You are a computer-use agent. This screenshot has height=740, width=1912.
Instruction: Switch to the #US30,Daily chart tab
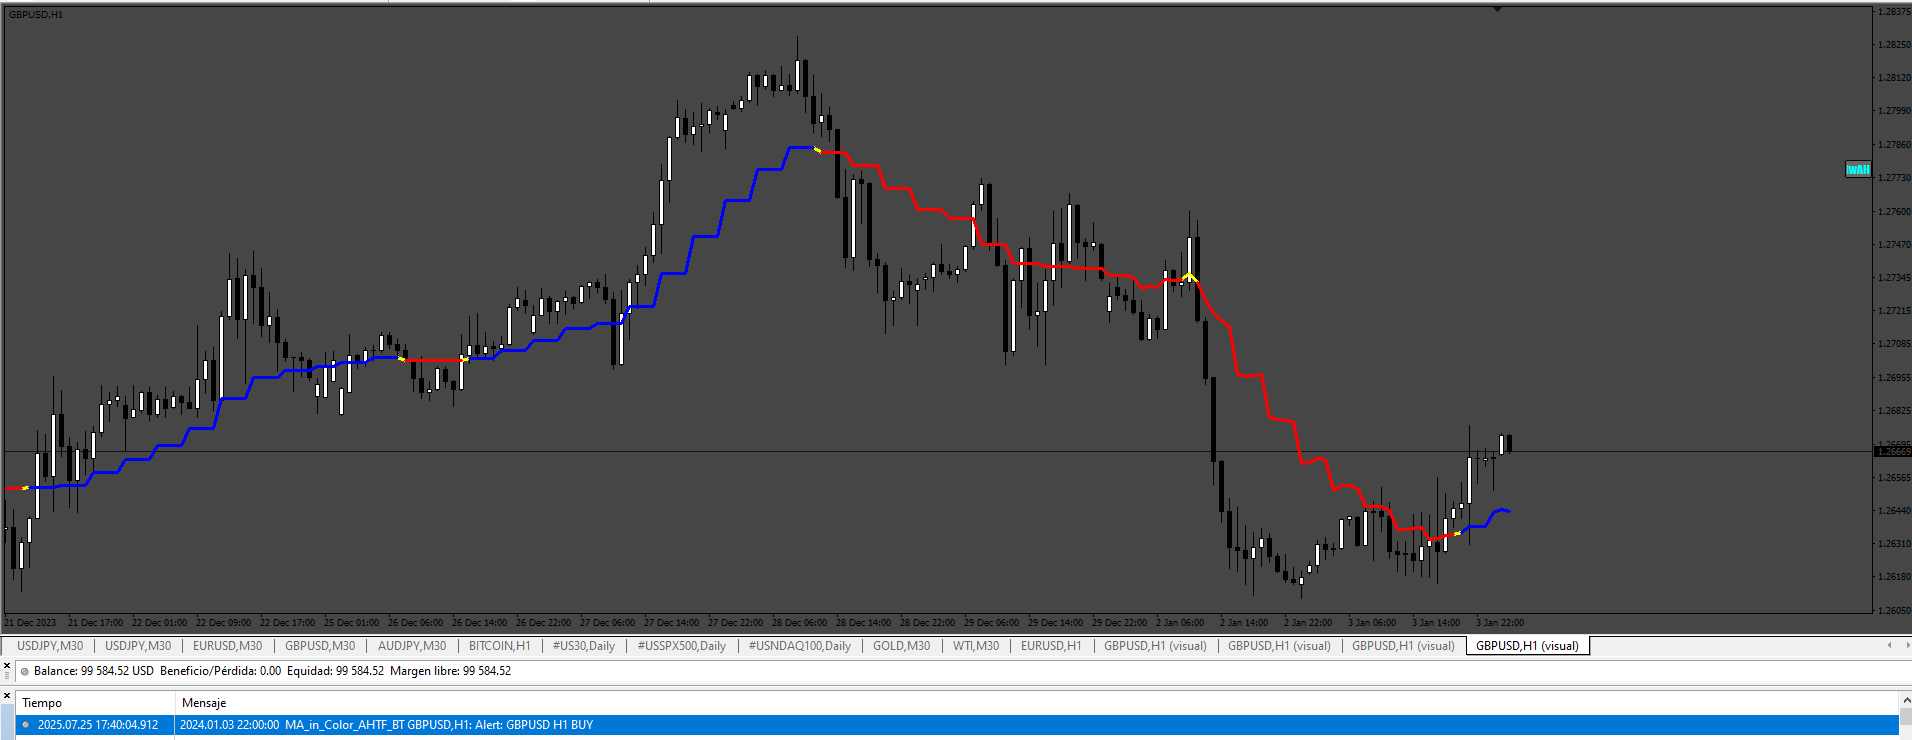(x=584, y=646)
